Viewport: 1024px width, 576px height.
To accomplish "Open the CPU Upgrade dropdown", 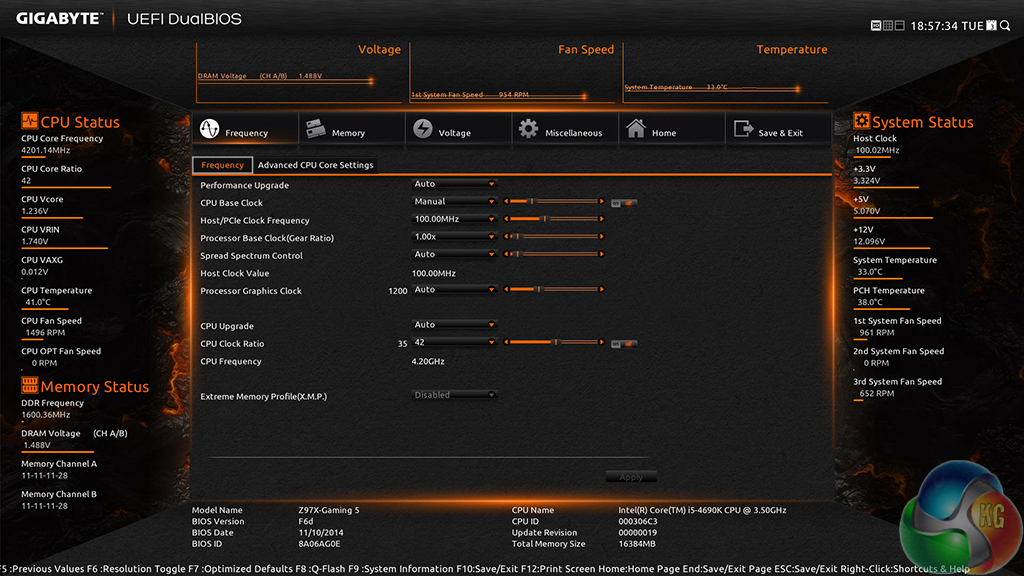I will coord(455,325).
